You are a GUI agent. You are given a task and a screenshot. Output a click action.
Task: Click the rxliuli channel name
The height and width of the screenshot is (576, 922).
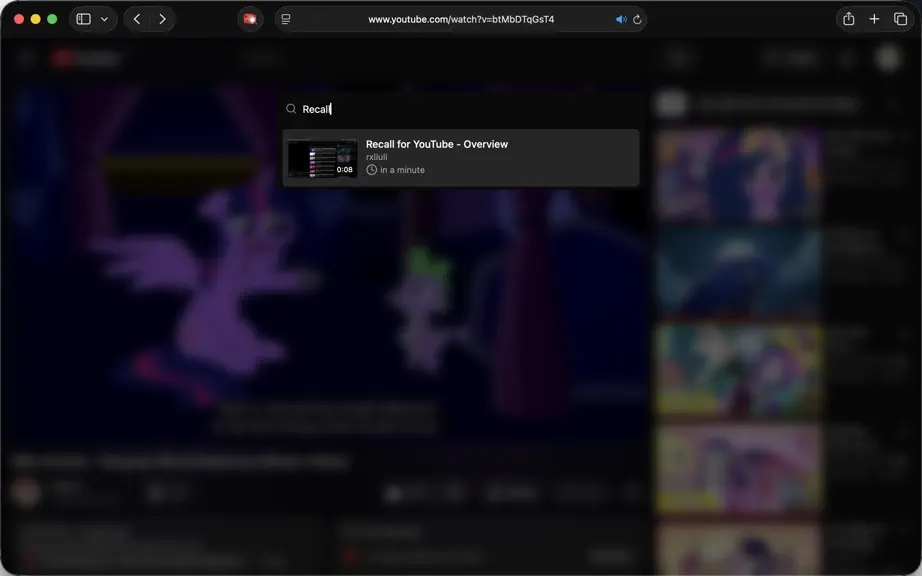click(x=376, y=157)
